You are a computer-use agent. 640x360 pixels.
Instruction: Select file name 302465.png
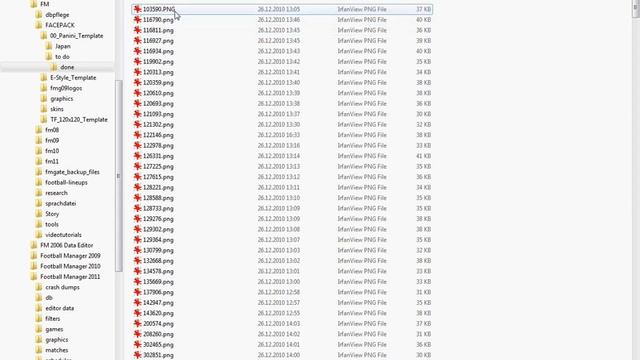[158, 344]
